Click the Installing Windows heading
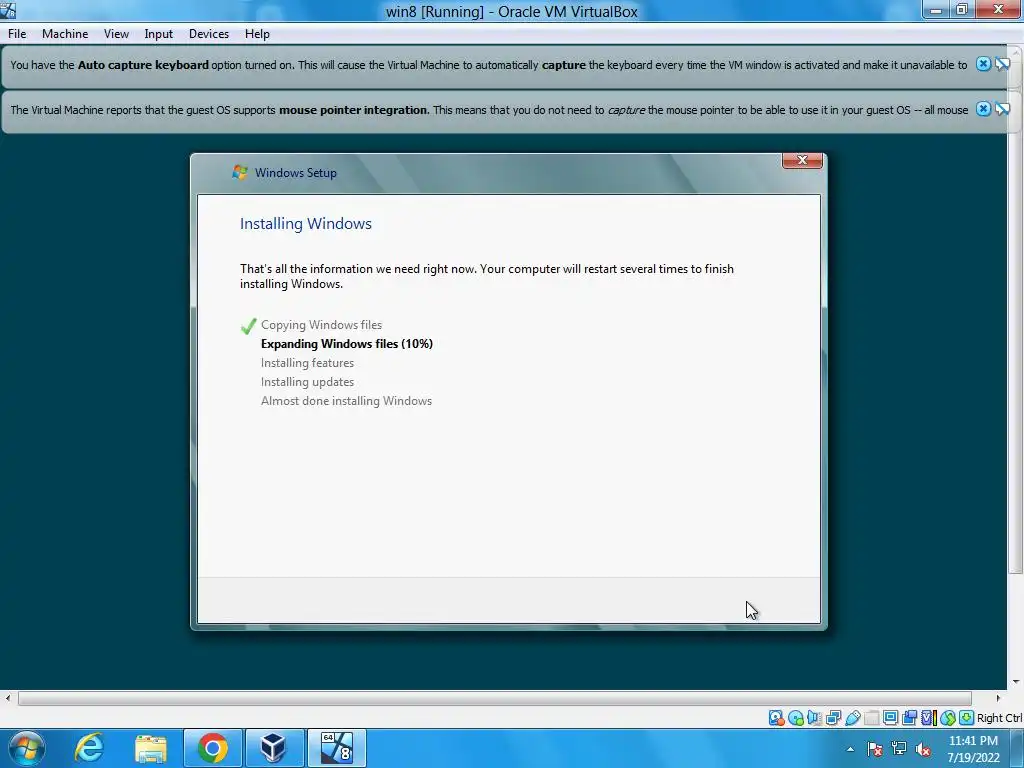The height and width of the screenshot is (768, 1024). pyautogui.click(x=306, y=223)
